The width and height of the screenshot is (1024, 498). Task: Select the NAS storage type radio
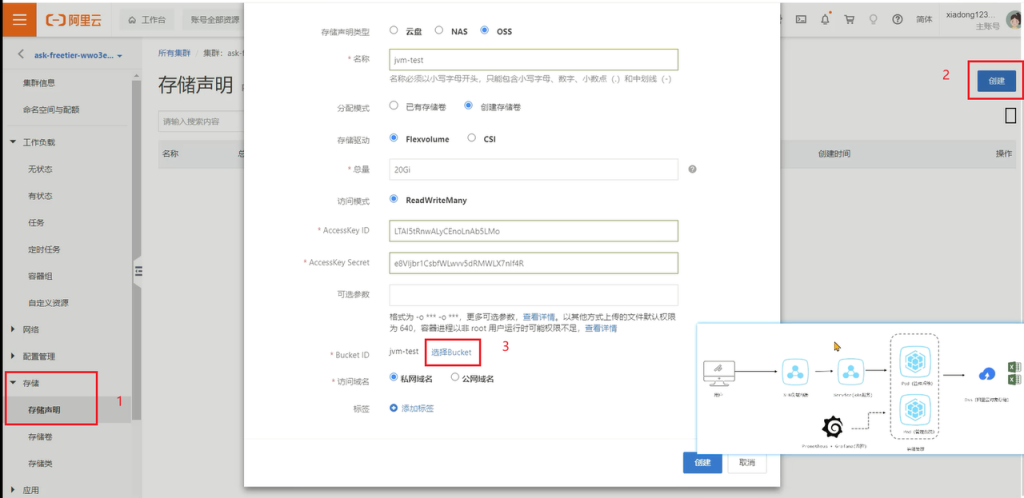coord(439,31)
